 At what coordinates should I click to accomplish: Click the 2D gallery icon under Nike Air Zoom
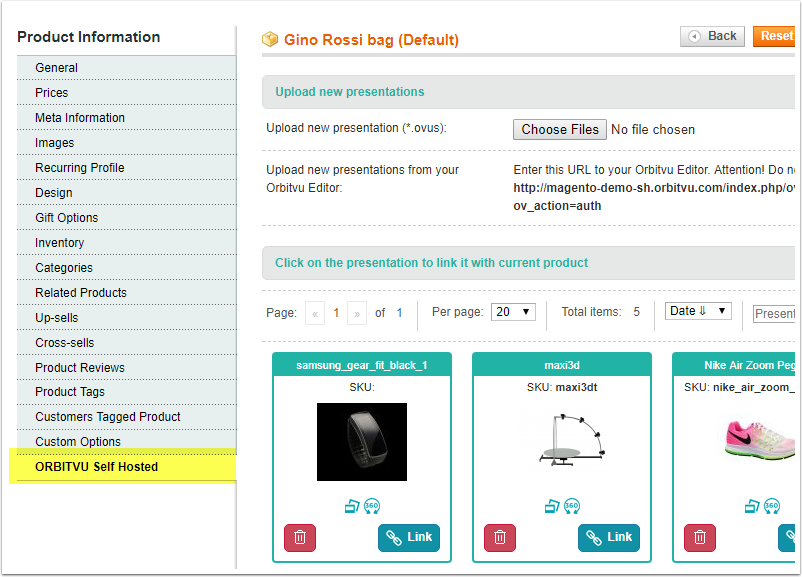(x=752, y=506)
